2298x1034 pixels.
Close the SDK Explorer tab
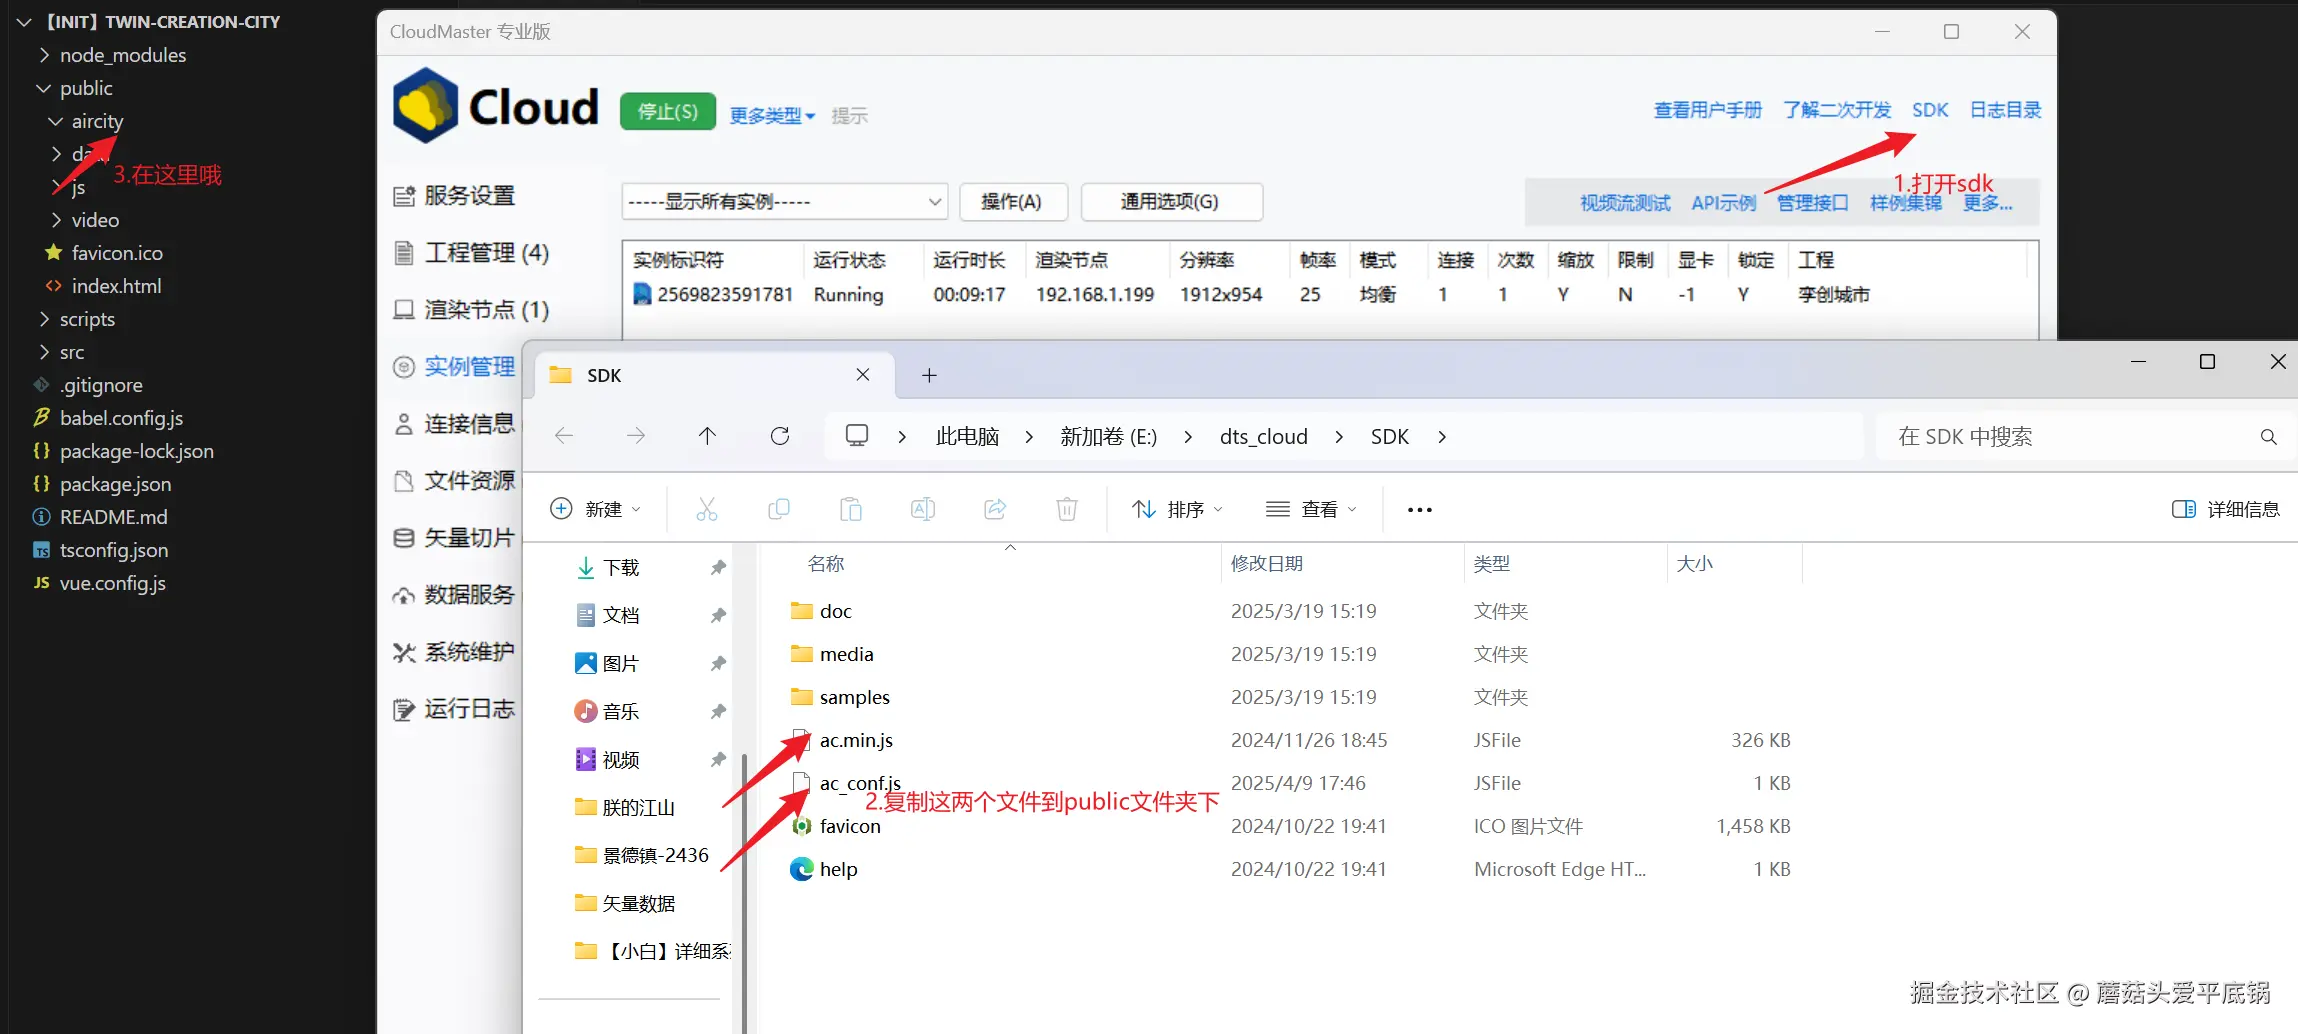tap(863, 374)
